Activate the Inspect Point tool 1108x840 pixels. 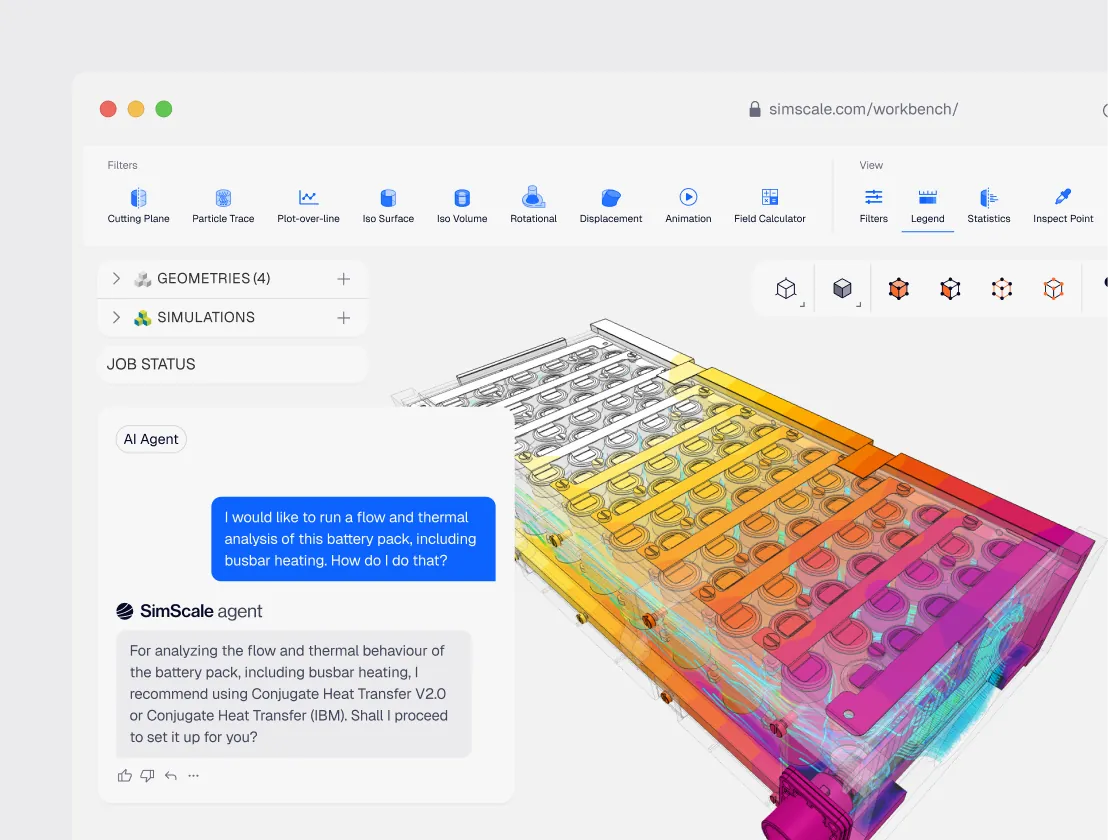[1063, 206]
